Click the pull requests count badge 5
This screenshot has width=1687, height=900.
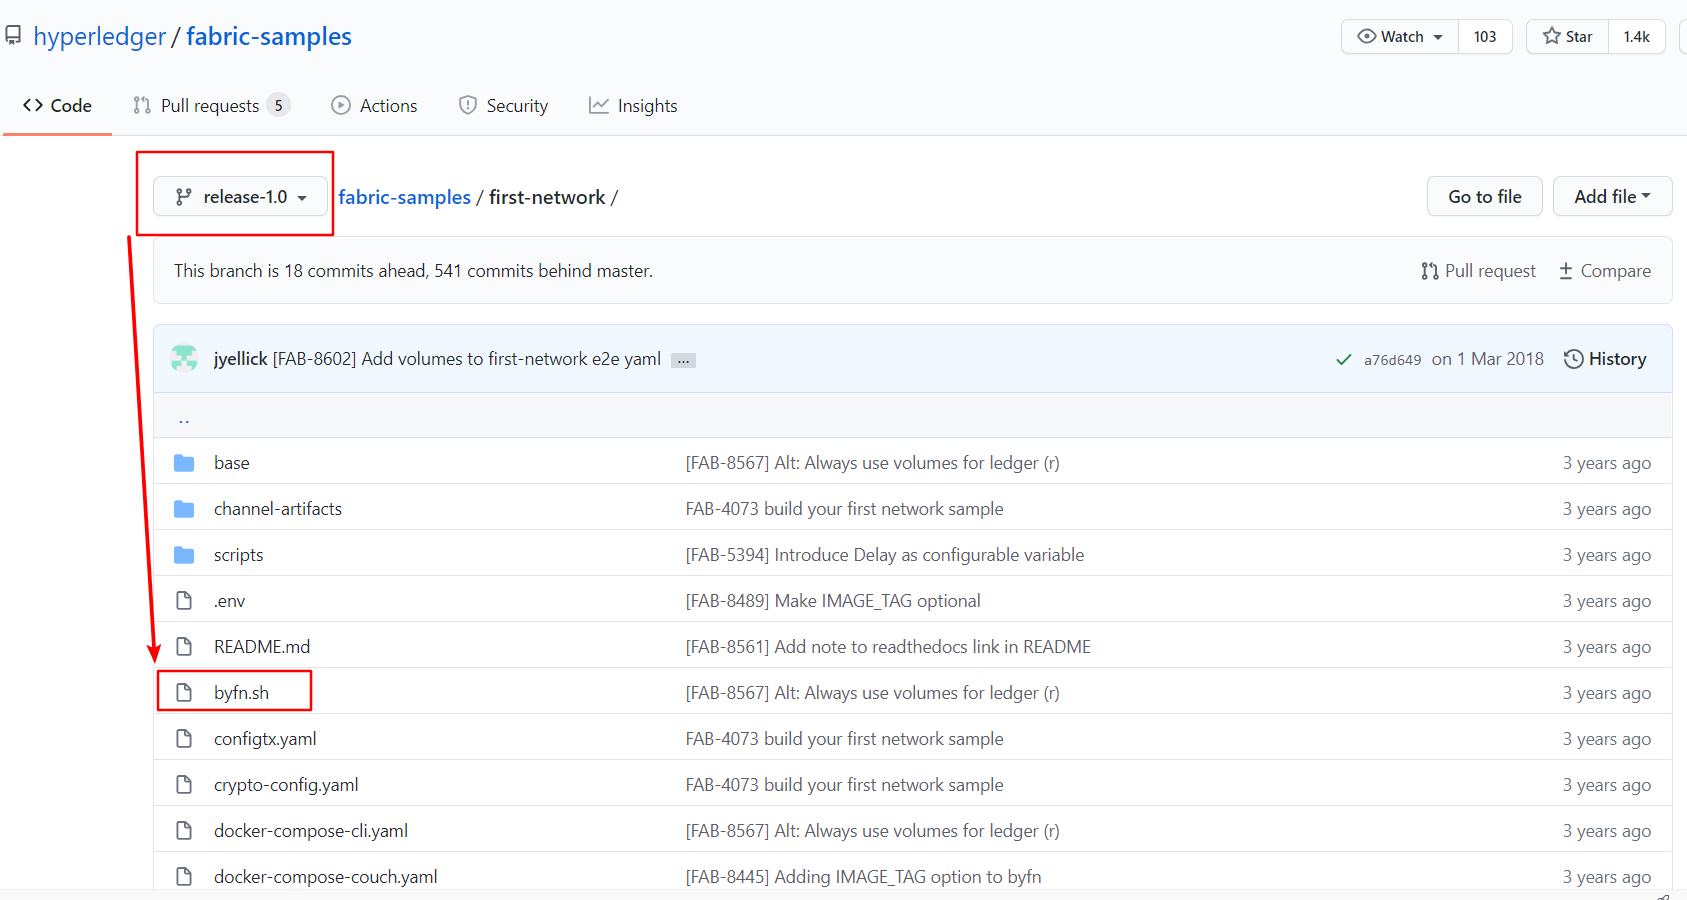pyautogui.click(x=278, y=106)
